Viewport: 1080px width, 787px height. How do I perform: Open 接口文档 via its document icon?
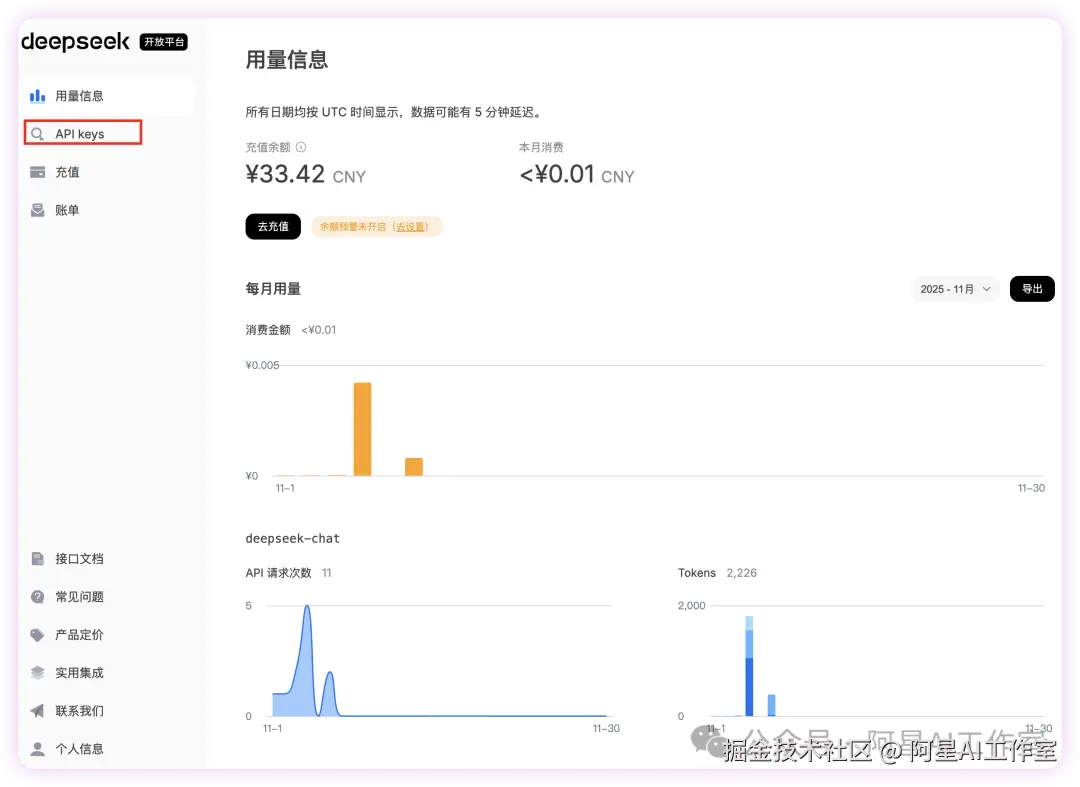point(39,558)
